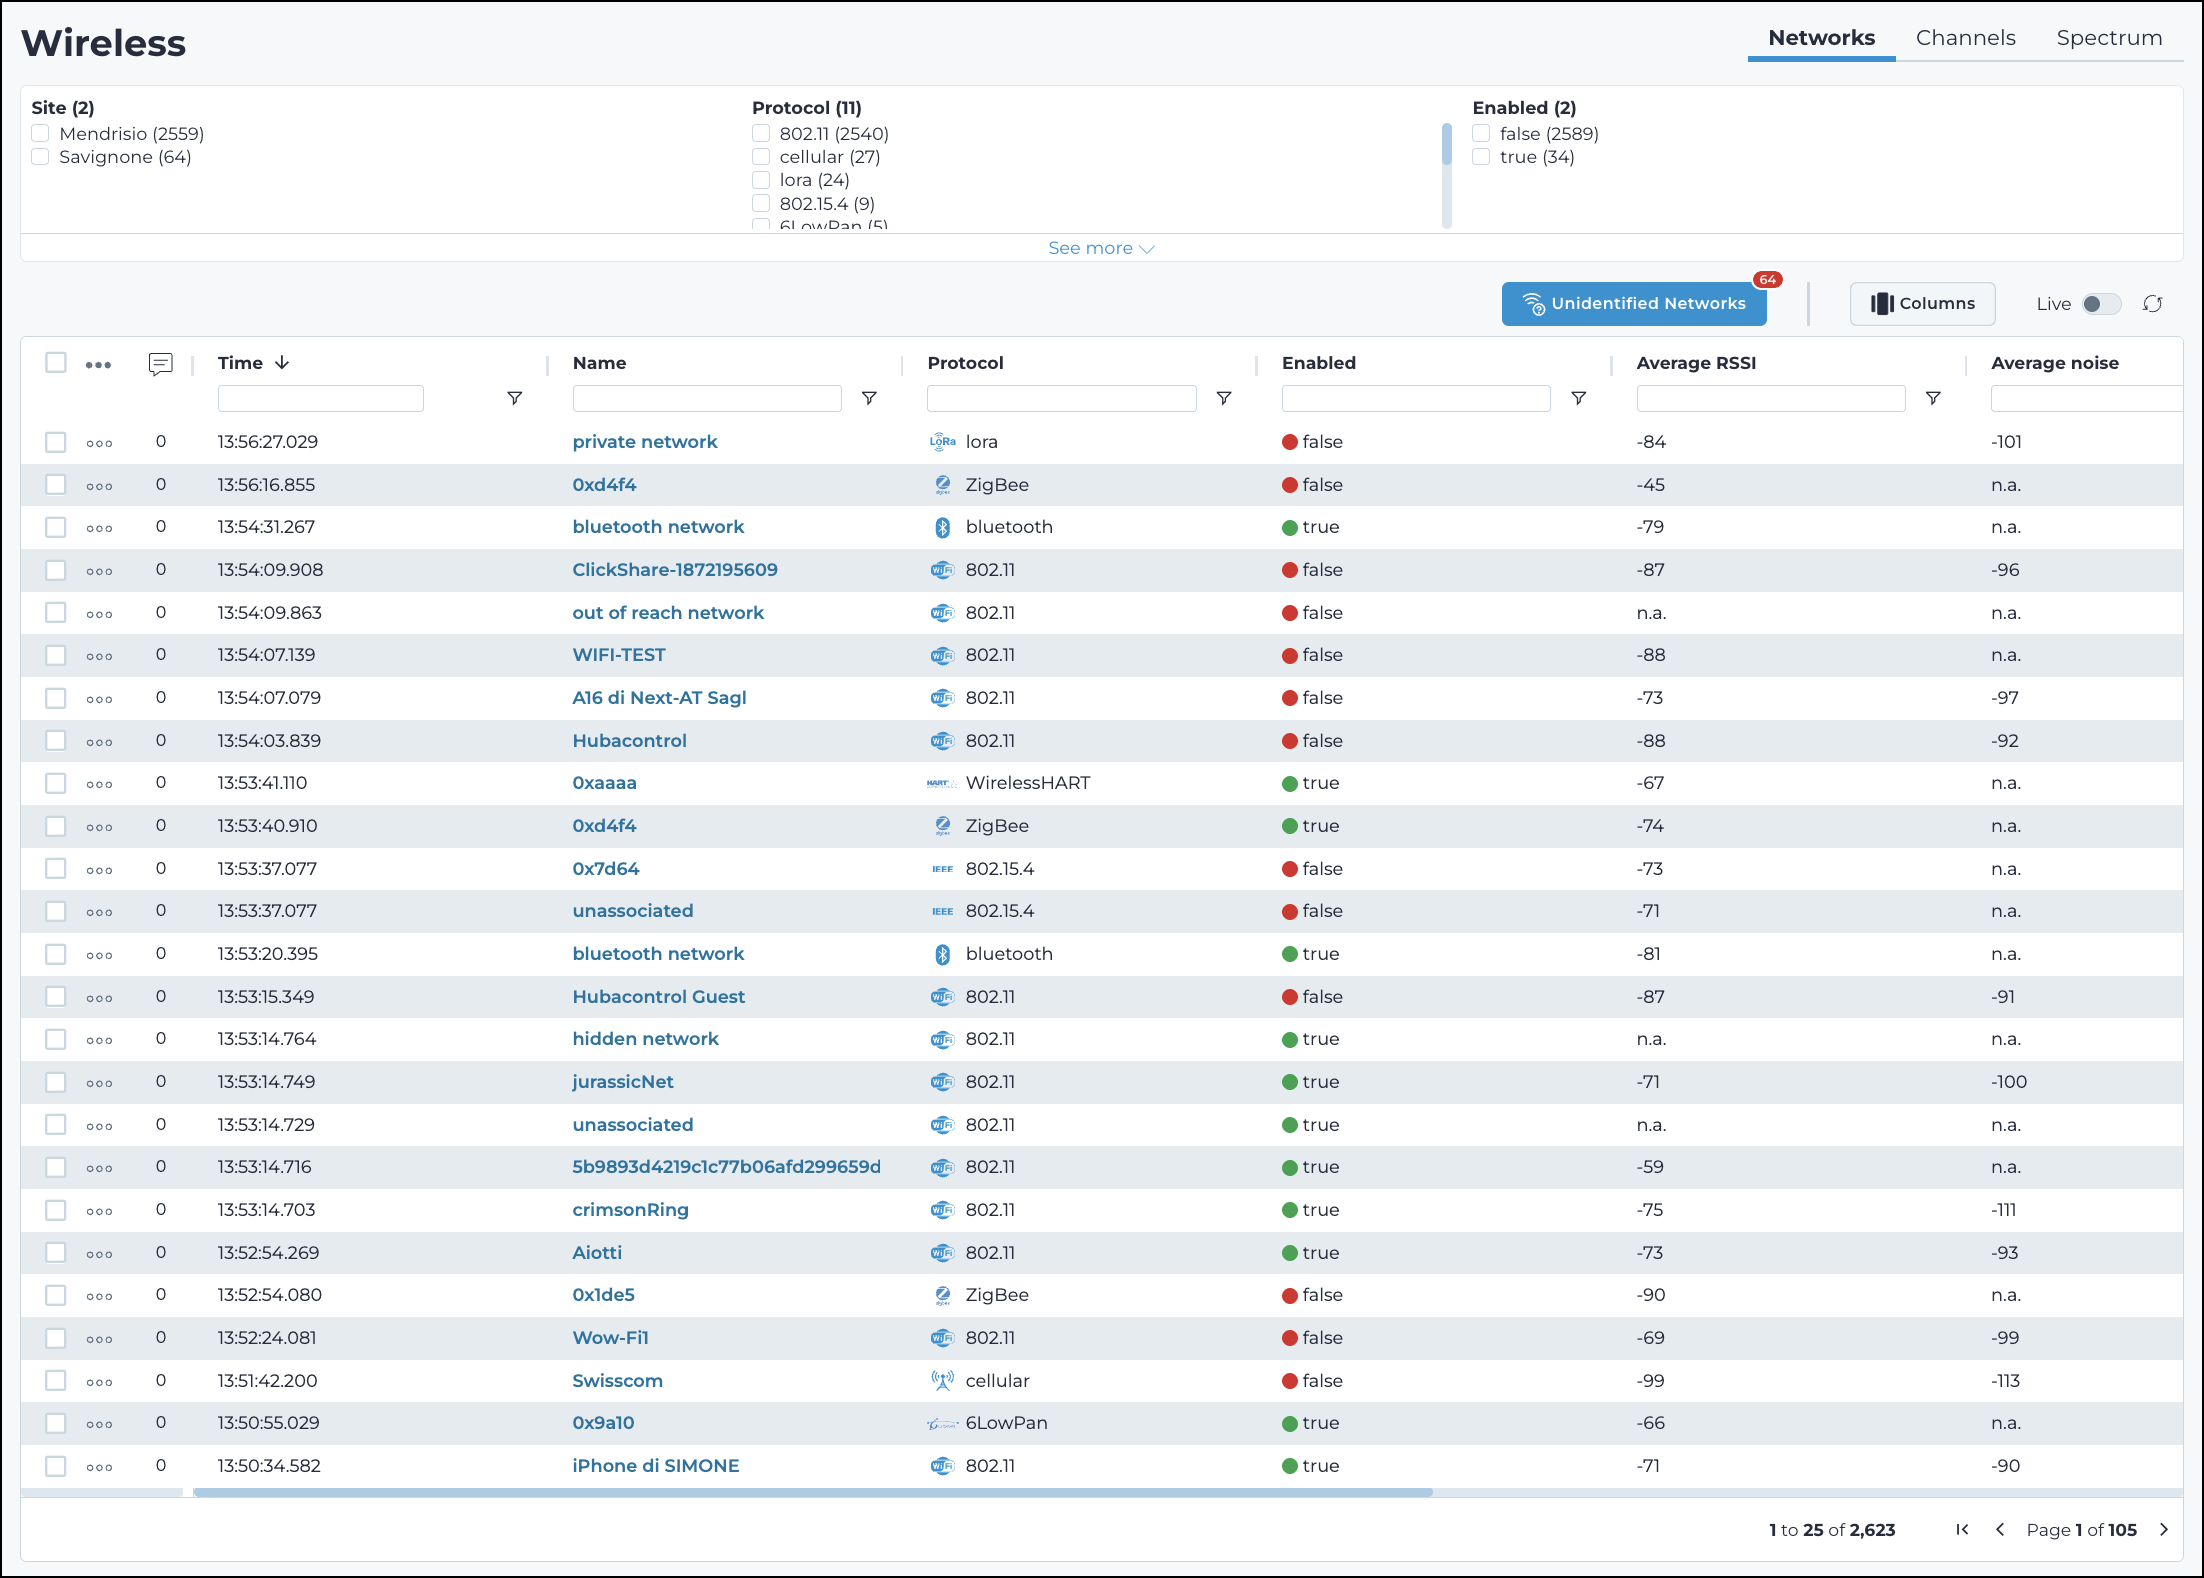Click LoRa protocol icon in first row
2204x1578 pixels.
(x=942, y=442)
